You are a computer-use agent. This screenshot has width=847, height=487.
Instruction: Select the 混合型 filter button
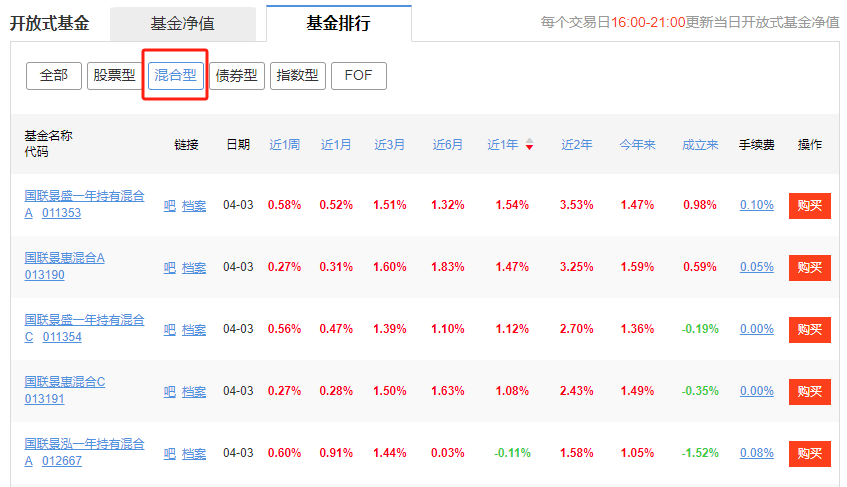(176, 76)
